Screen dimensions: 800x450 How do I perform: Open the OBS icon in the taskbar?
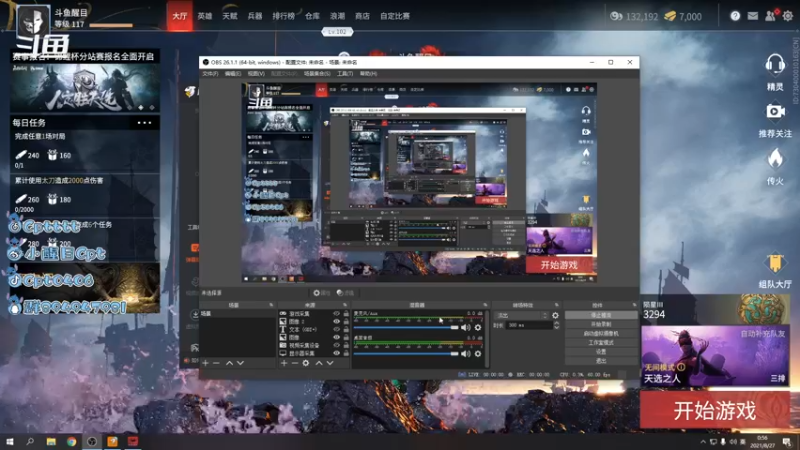(x=92, y=441)
